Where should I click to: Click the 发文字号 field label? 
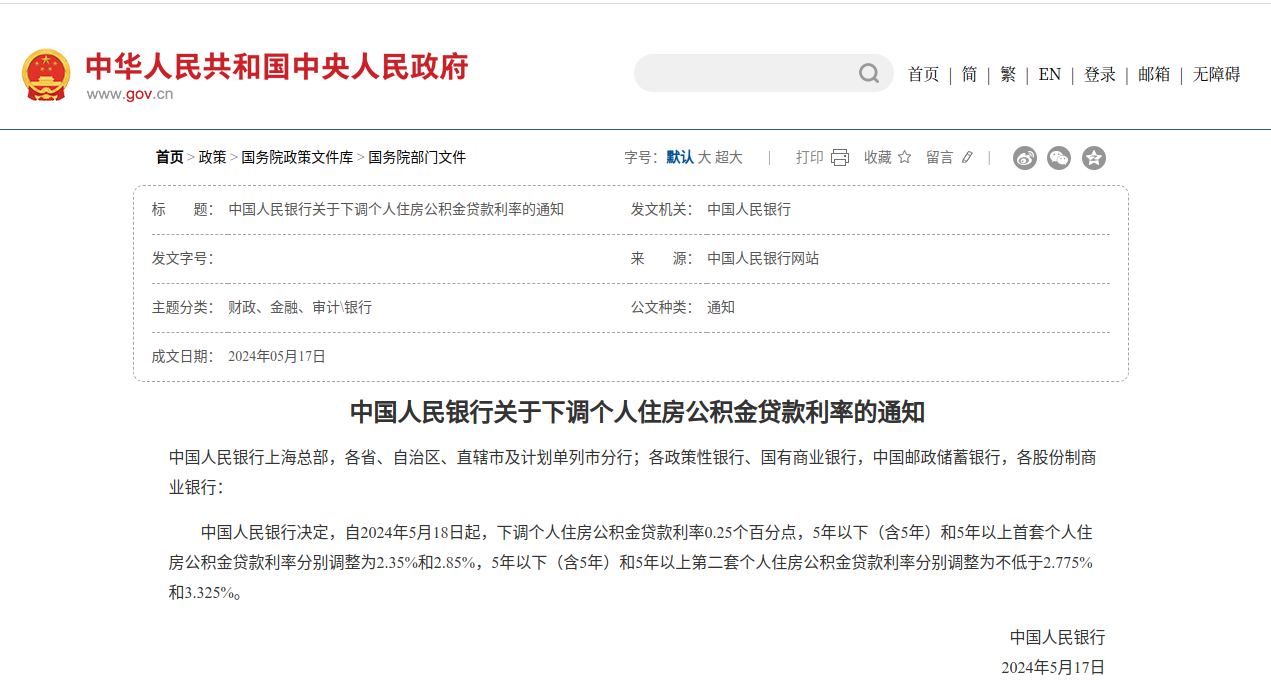tap(183, 258)
